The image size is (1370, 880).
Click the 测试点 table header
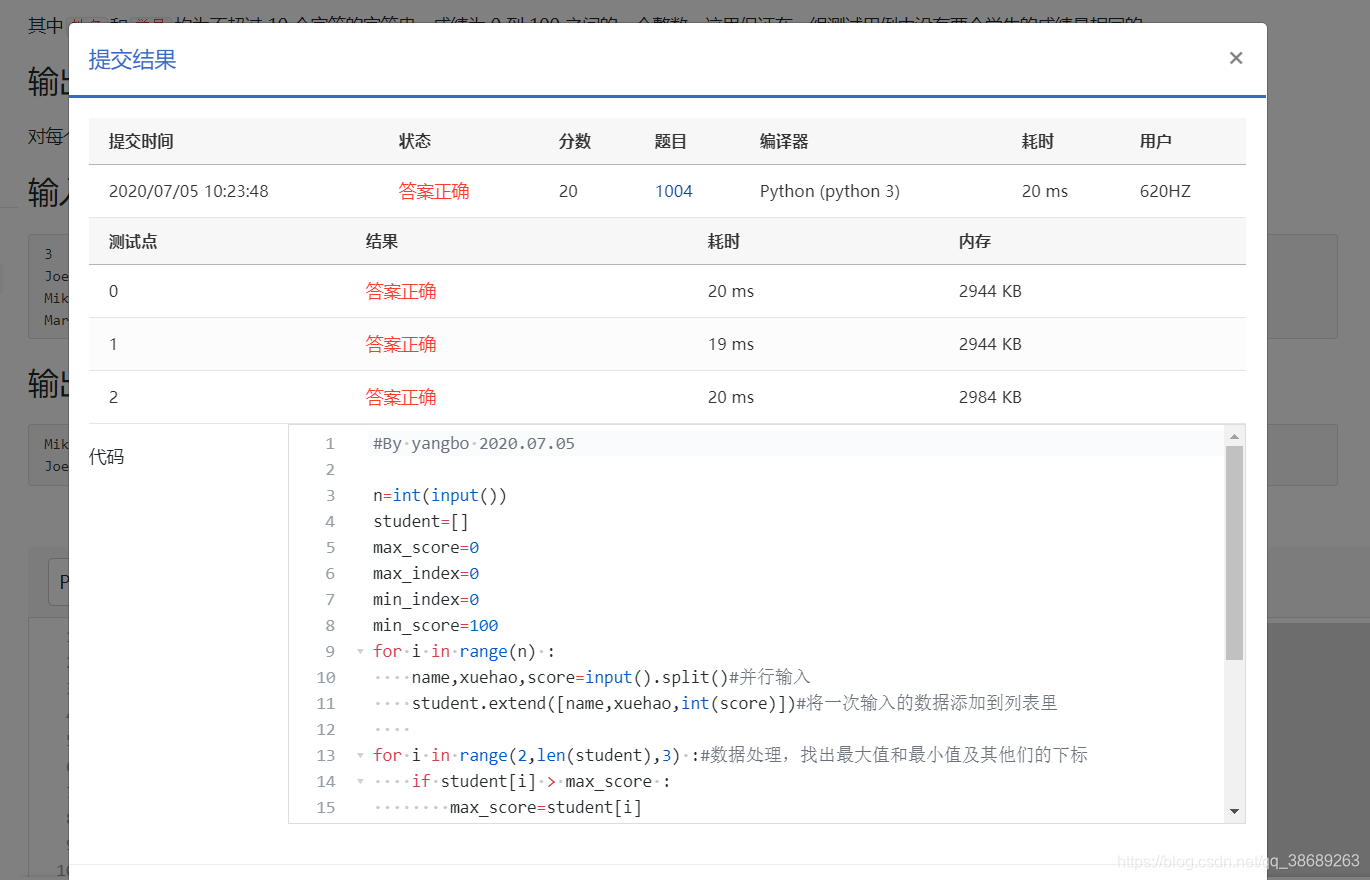132,241
